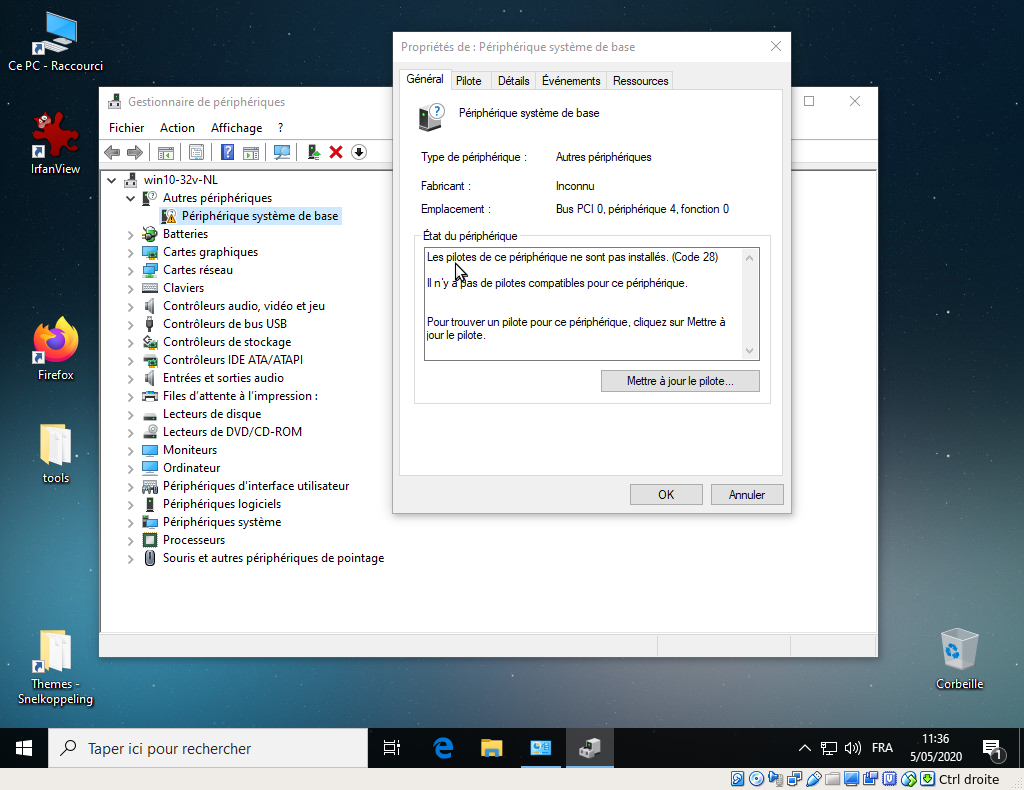
Task: Click the VirtualBox hard disk status icon
Action: (x=737, y=779)
